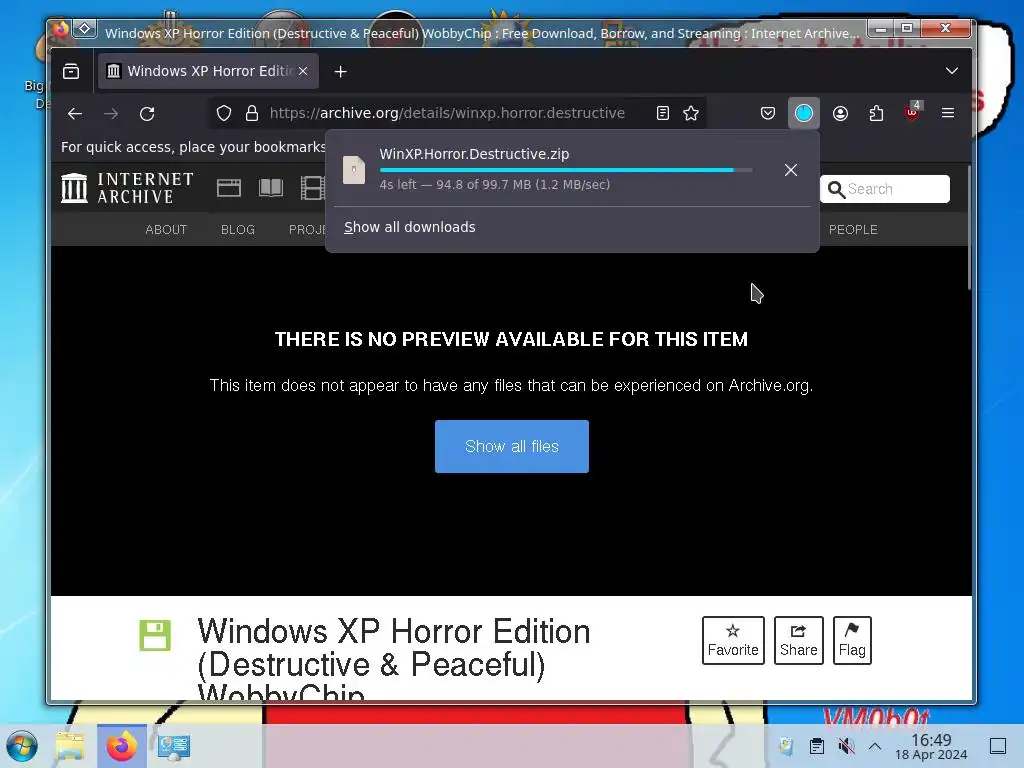Screen dimensions: 1024x768
Task: Bookmark this page with the star icon
Action: pos(691,114)
